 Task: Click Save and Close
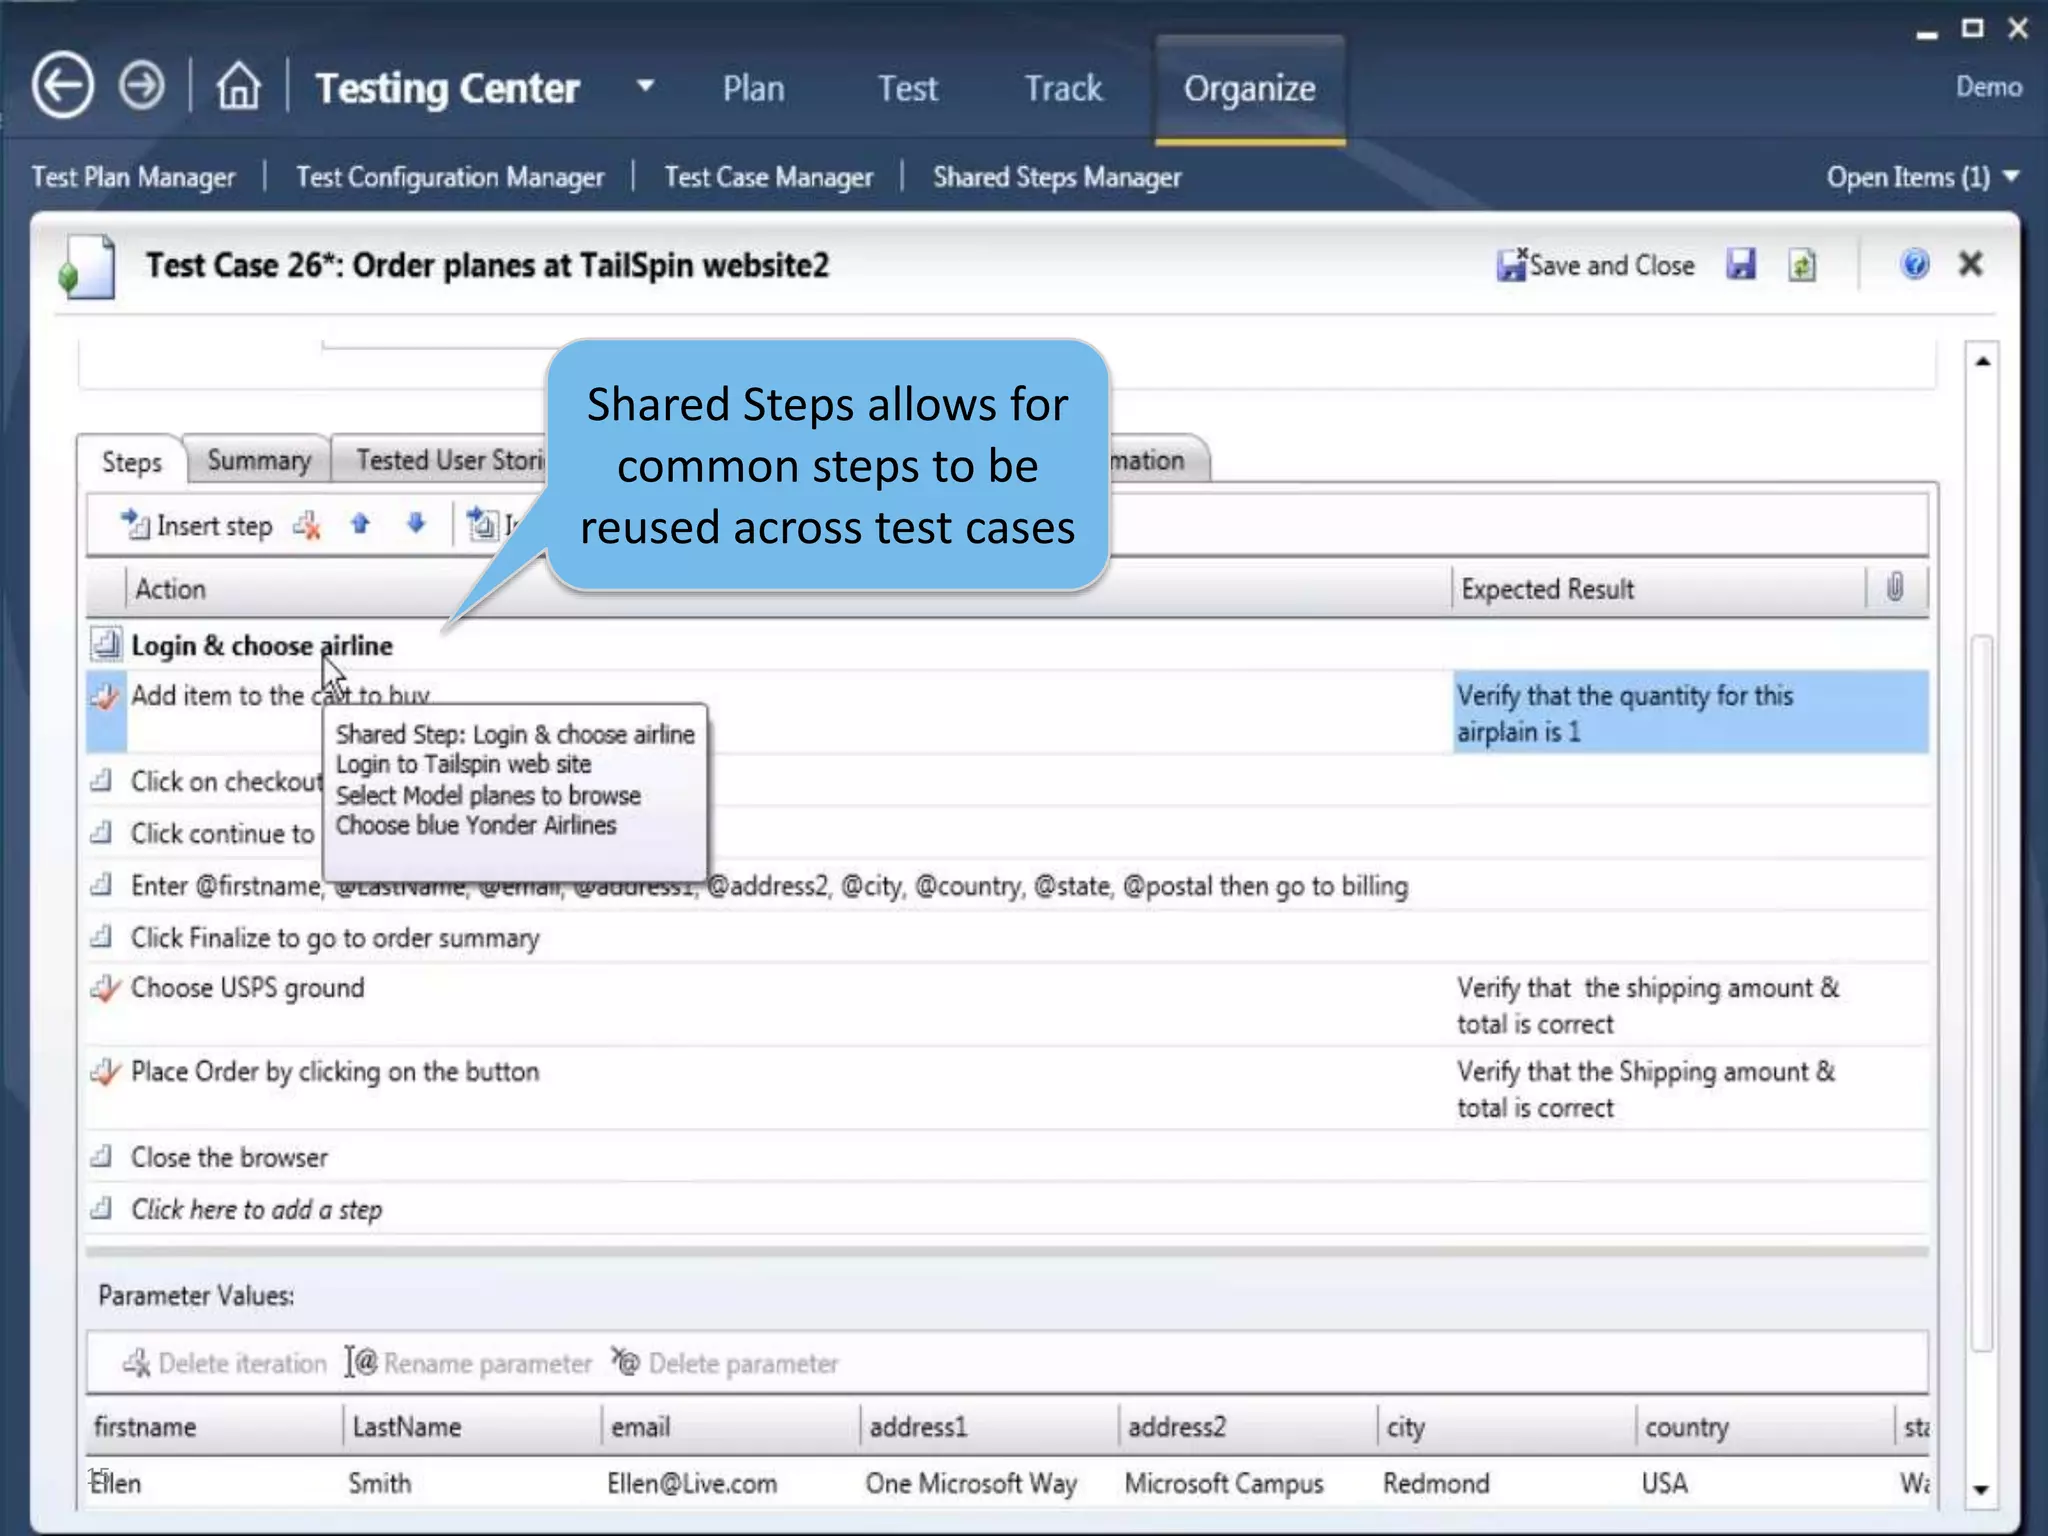coord(1596,265)
